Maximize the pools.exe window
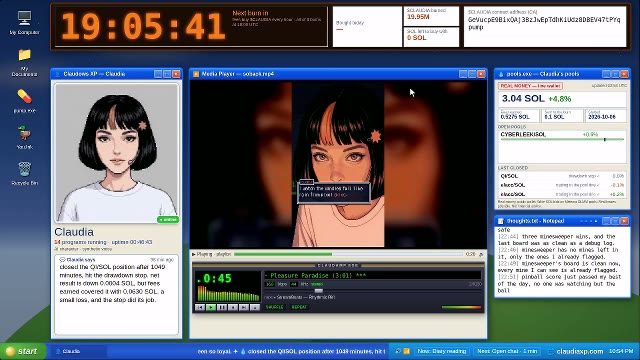This screenshot has width=640, height=360. coord(615,74)
